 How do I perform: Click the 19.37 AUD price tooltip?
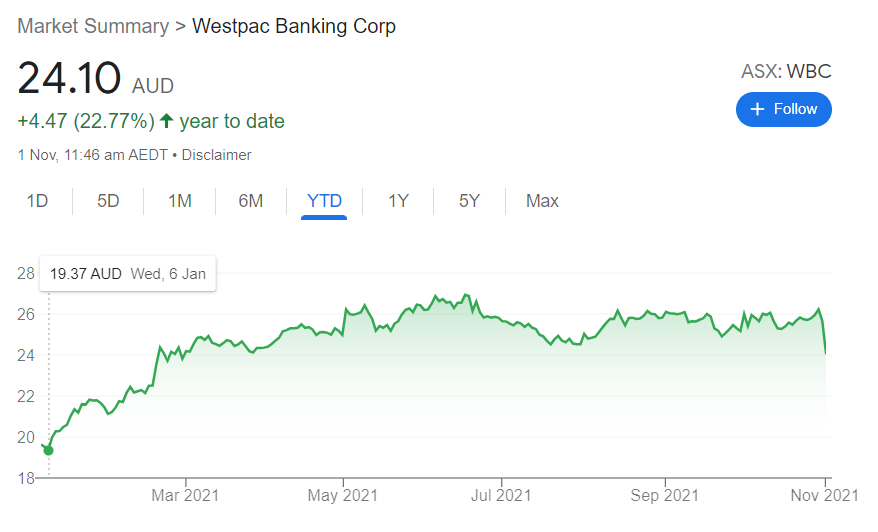(x=128, y=274)
